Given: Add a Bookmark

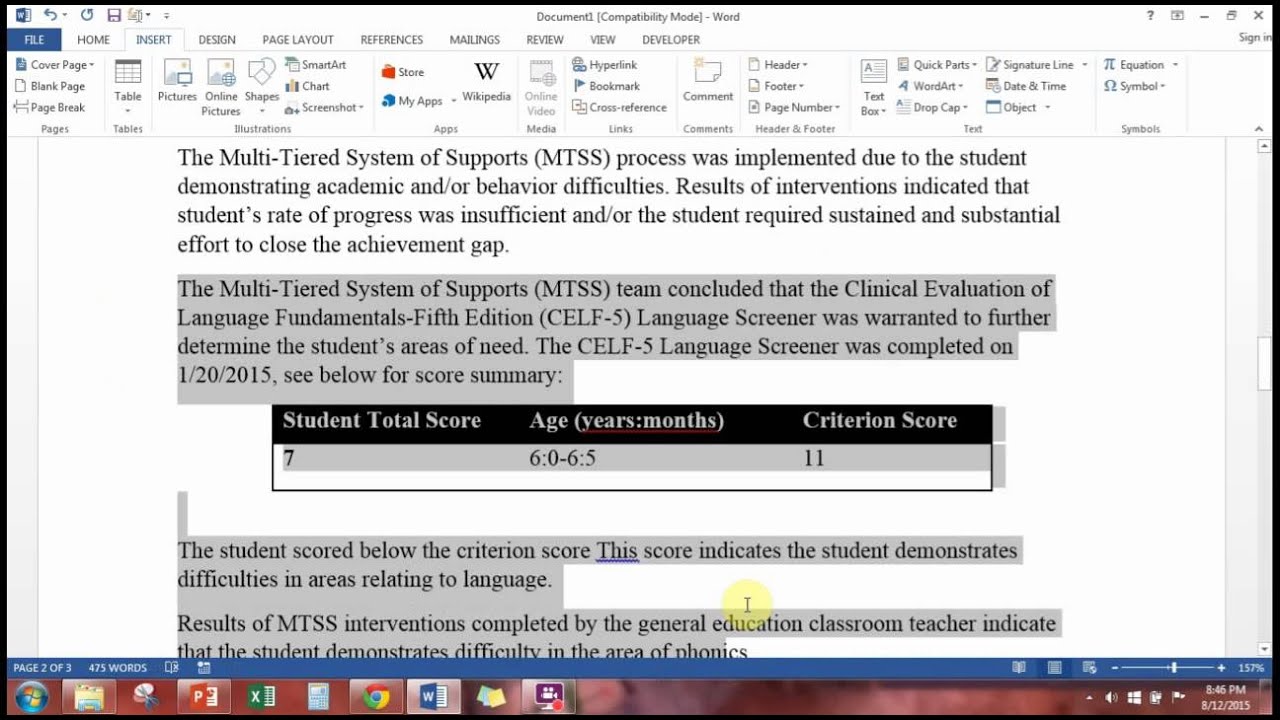Looking at the screenshot, I should [606, 86].
